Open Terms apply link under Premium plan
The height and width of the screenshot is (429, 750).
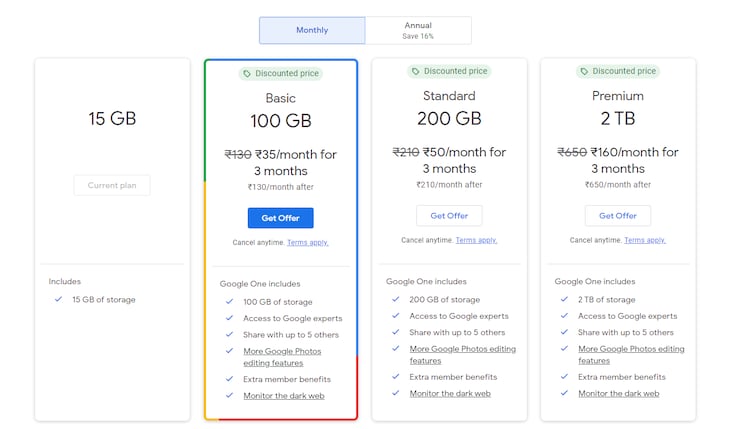645,241
